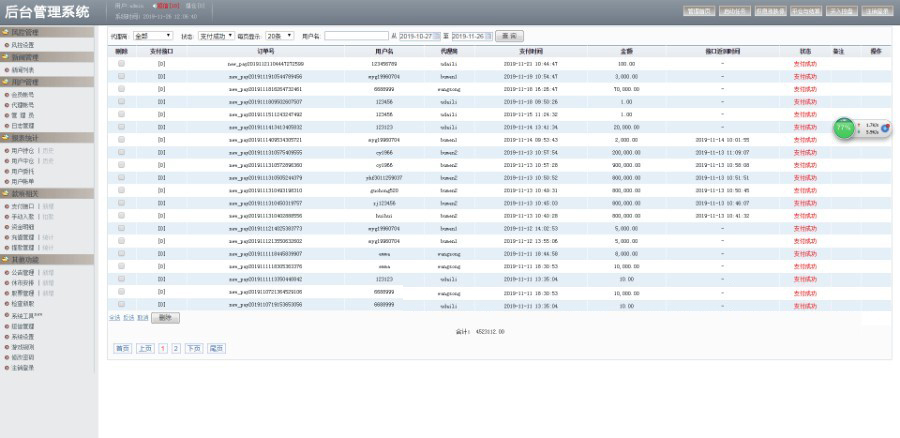
Task: Change per-page display dropdown from 20条
Action: 280,35
